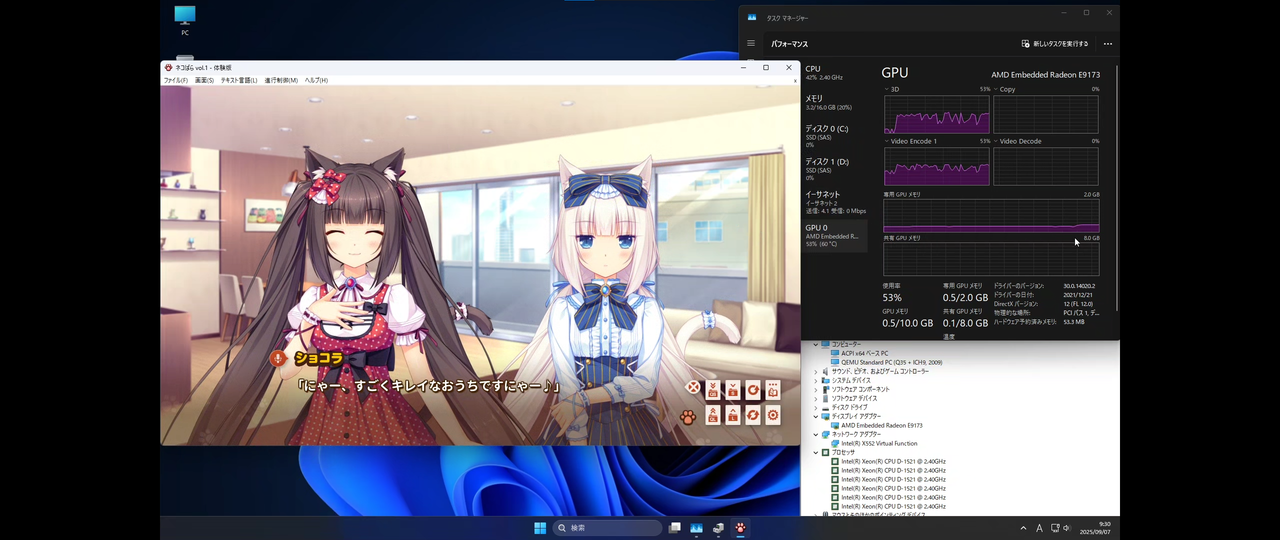Image resolution: width=1280 pixels, height=540 pixels.
Task: Collapse the コンピューター node in Device Manager
Action: click(x=815, y=344)
